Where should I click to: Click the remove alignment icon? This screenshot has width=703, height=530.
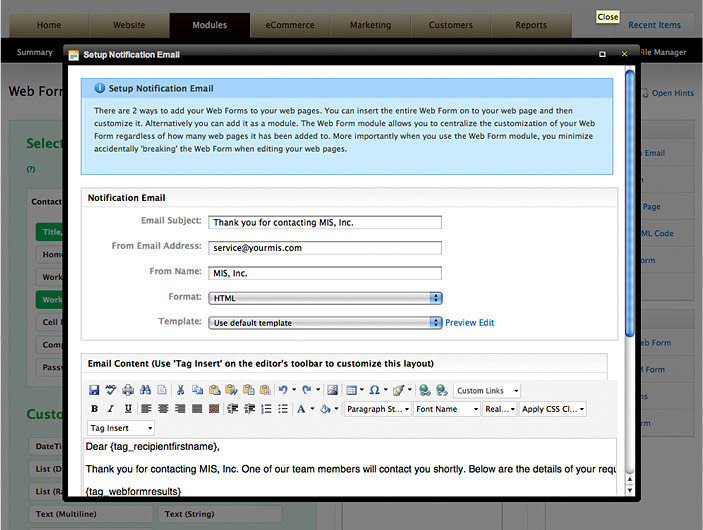[214, 408]
